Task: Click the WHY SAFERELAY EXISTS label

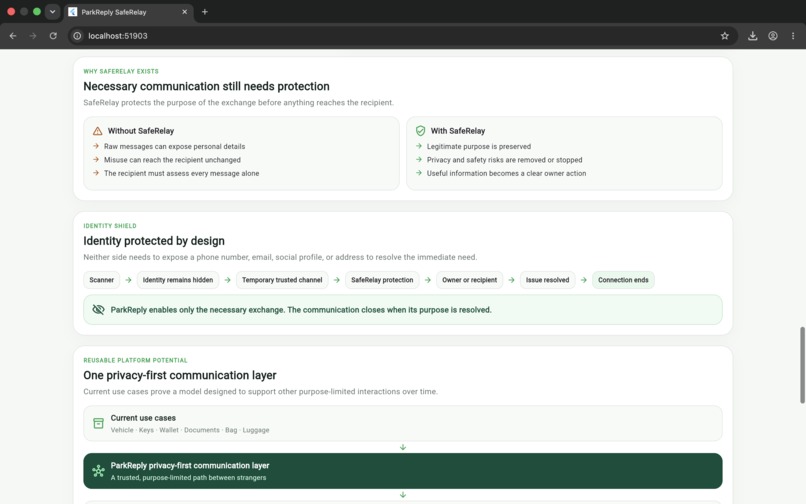Action: [121, 71]
